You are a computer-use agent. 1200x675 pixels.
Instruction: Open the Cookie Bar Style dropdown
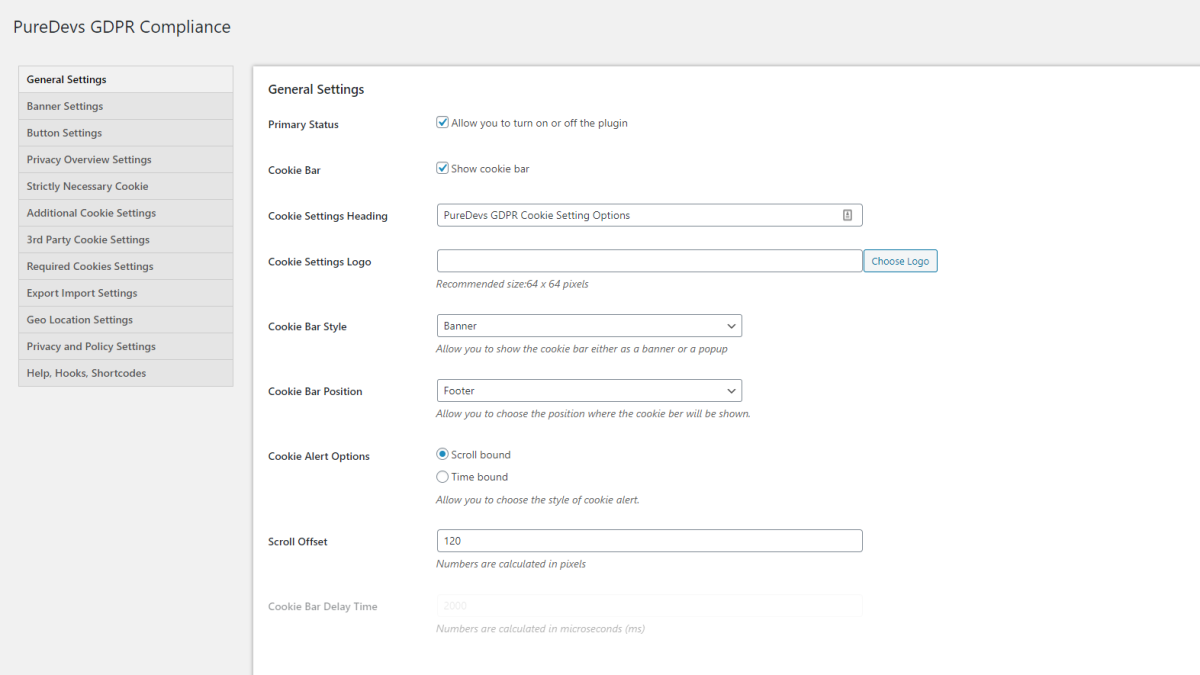coord(589,326)
